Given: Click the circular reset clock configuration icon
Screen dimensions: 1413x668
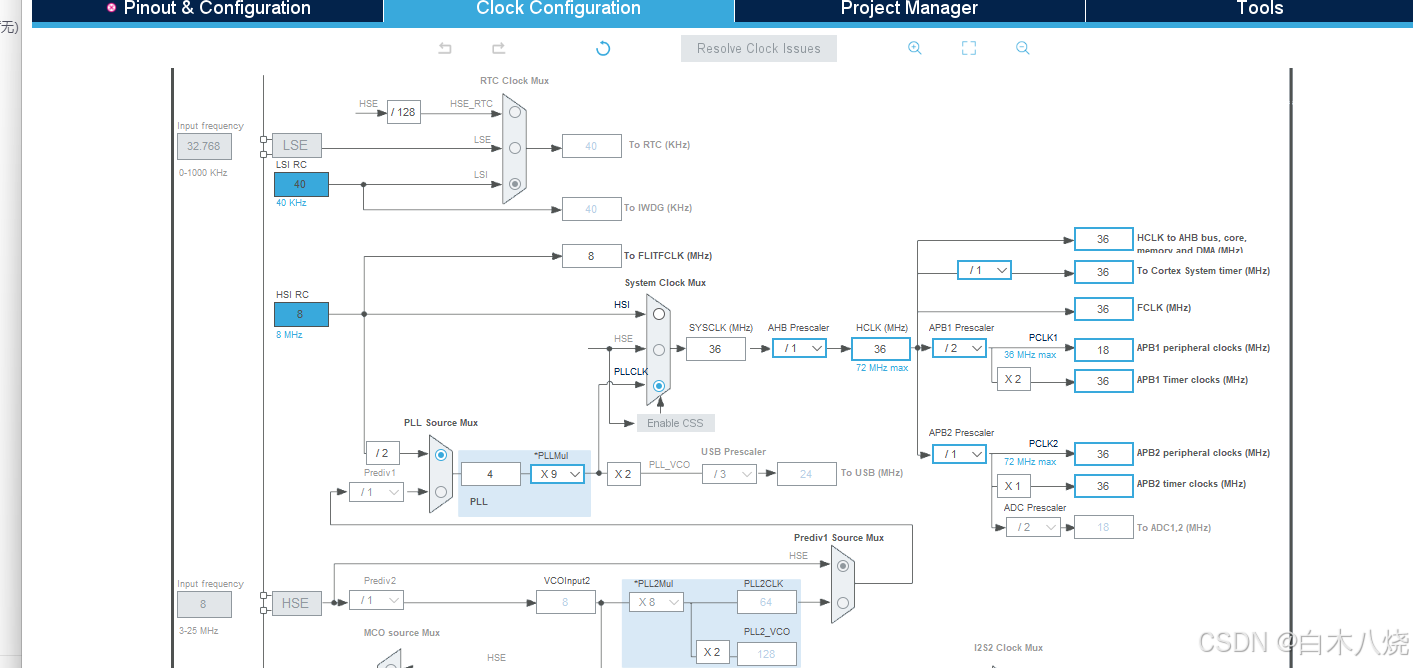Looking at the screenshot, I should click(x=603, y=48).
